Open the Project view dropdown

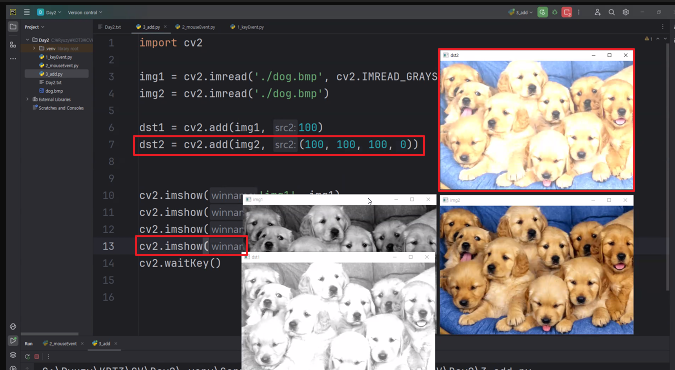[x=34, y=27]
